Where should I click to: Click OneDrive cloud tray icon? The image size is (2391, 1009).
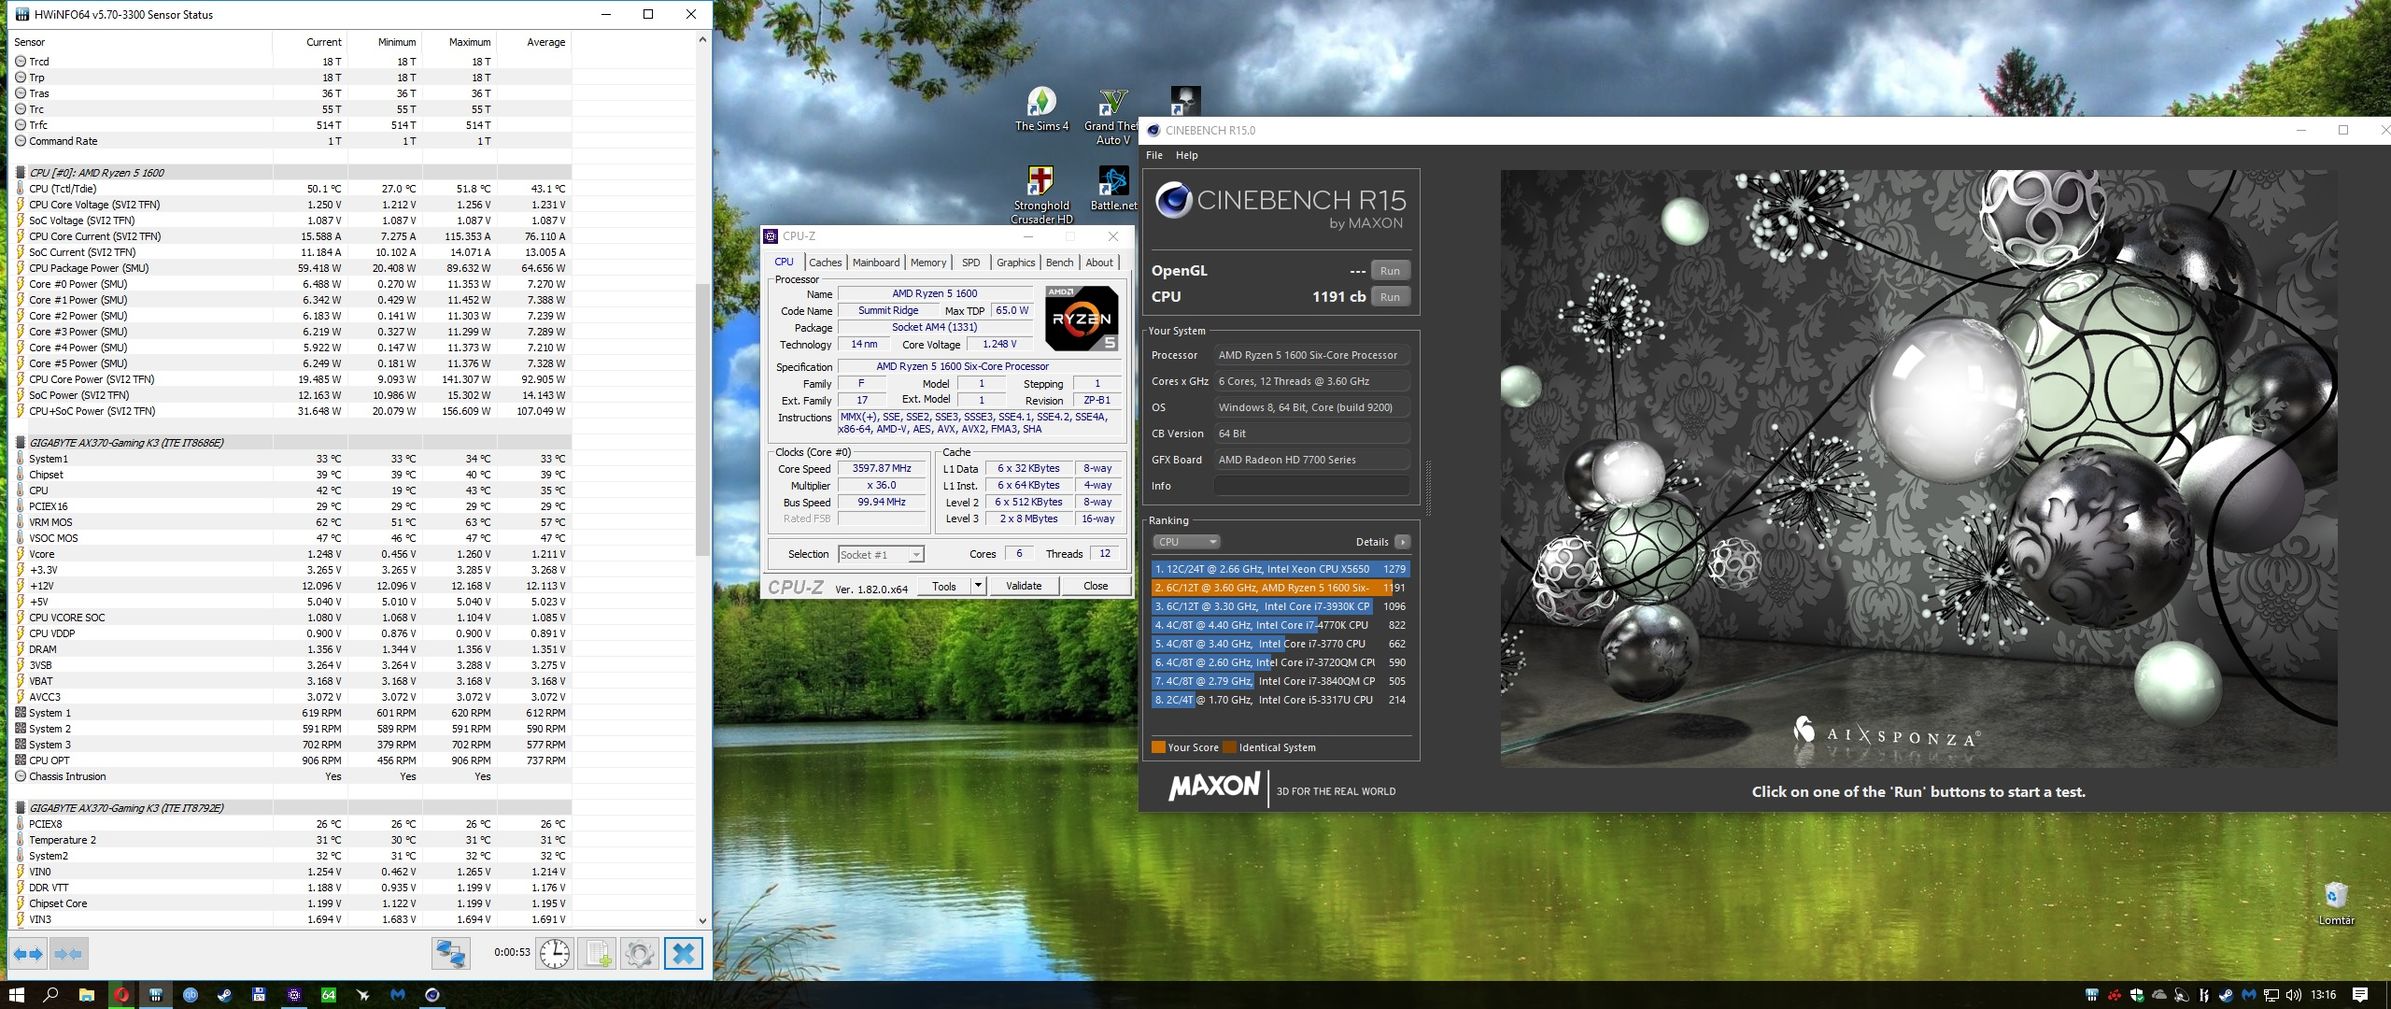click(2159, 995)
